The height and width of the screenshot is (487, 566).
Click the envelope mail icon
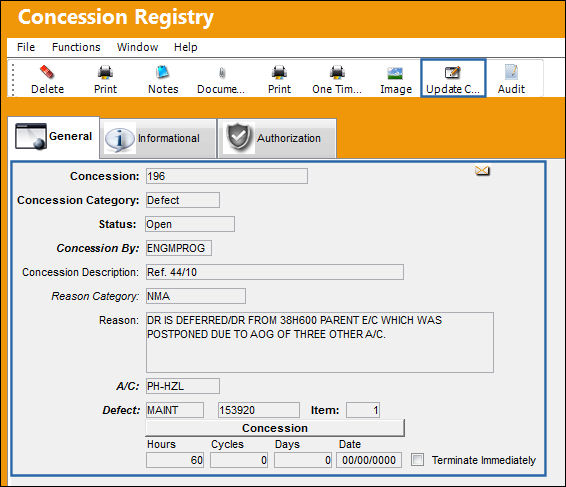click(482, 170)
